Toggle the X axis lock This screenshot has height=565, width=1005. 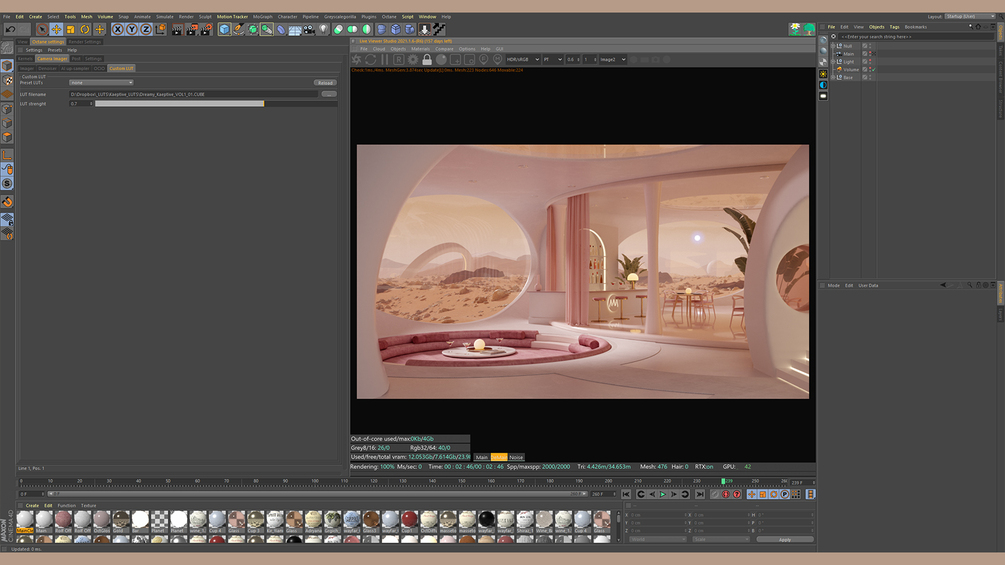[117, 29]
